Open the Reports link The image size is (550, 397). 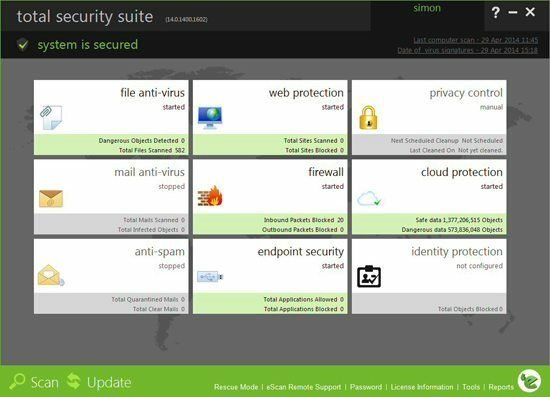[501, 387]
